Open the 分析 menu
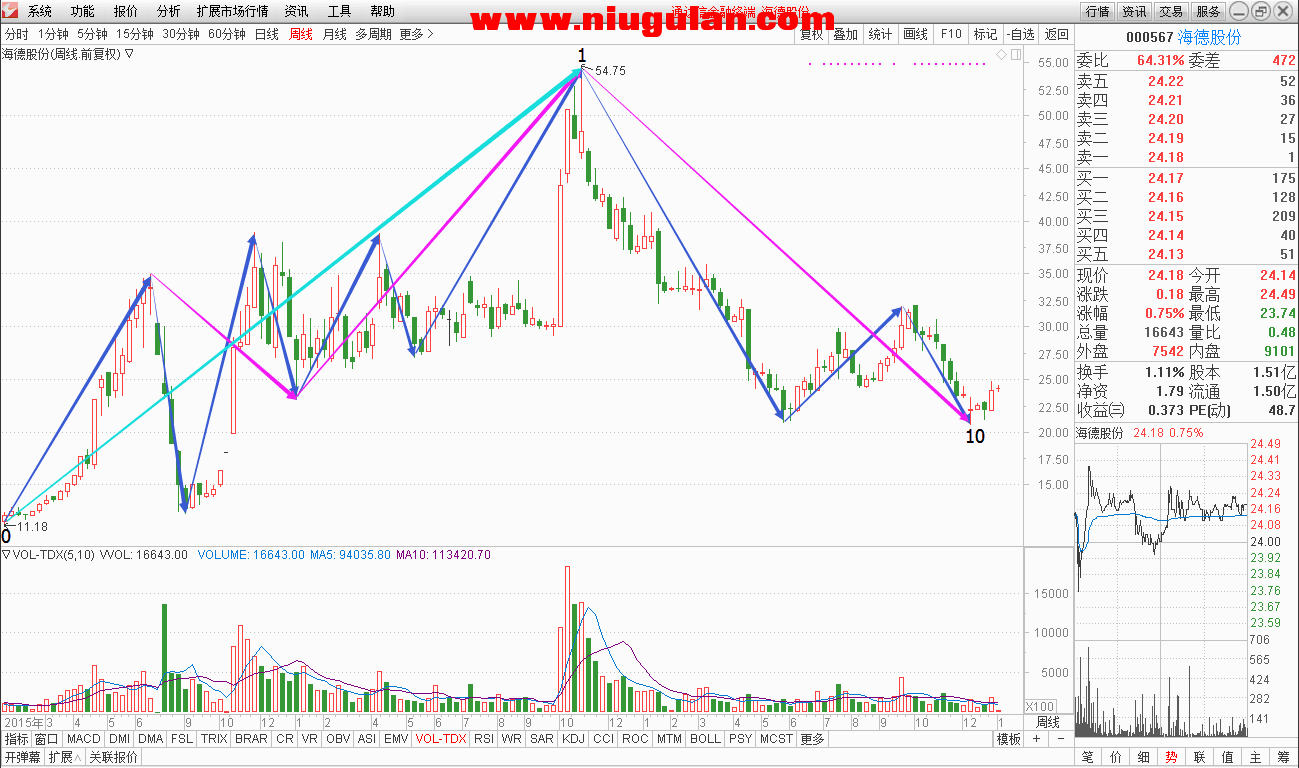 pos(169,11)
